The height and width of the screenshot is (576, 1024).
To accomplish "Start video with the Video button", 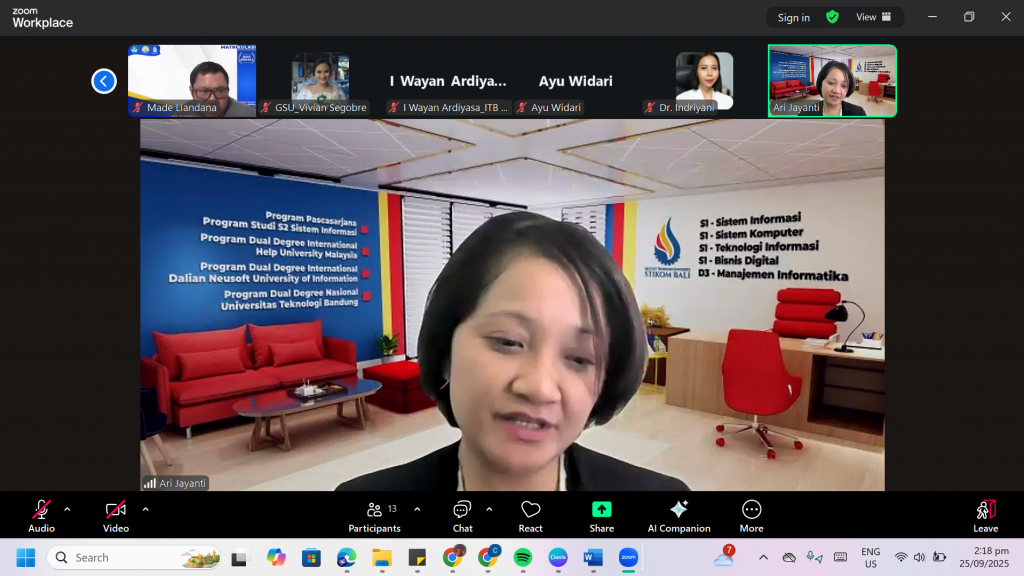I will pyautogui.click(x=115, y=516).
